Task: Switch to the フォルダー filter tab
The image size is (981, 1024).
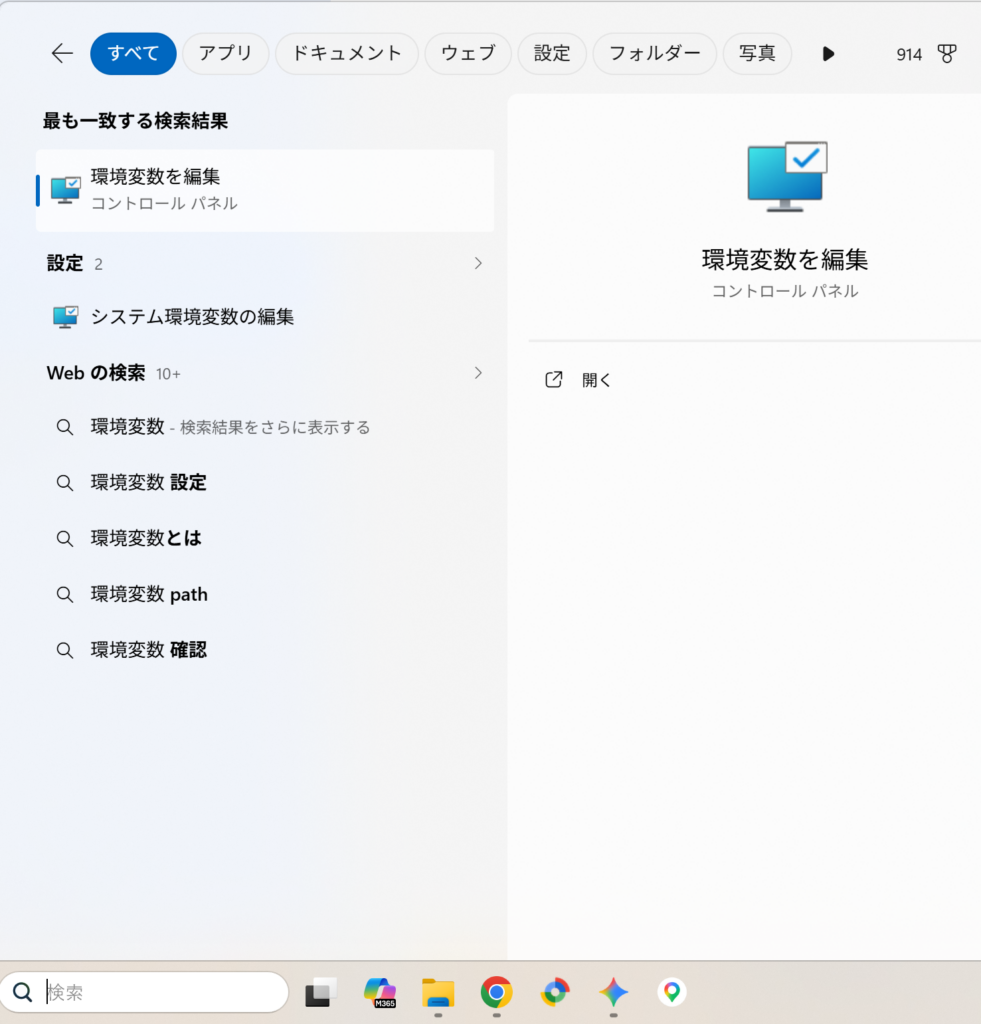Action: click(x=654, y=54)
